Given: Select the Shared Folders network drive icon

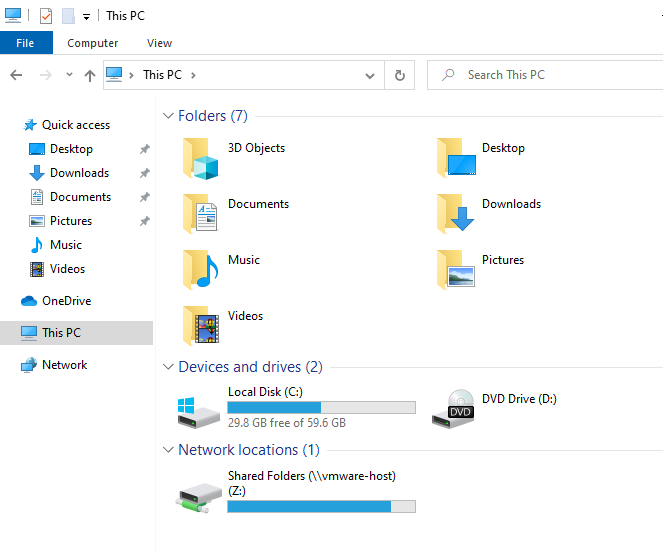Looking at the screenshot, I should 199,498.
